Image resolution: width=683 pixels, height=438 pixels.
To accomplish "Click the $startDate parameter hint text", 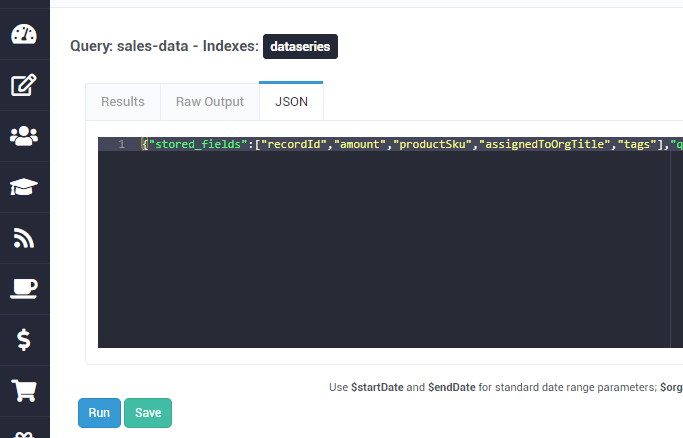I will tap(377, 387).
